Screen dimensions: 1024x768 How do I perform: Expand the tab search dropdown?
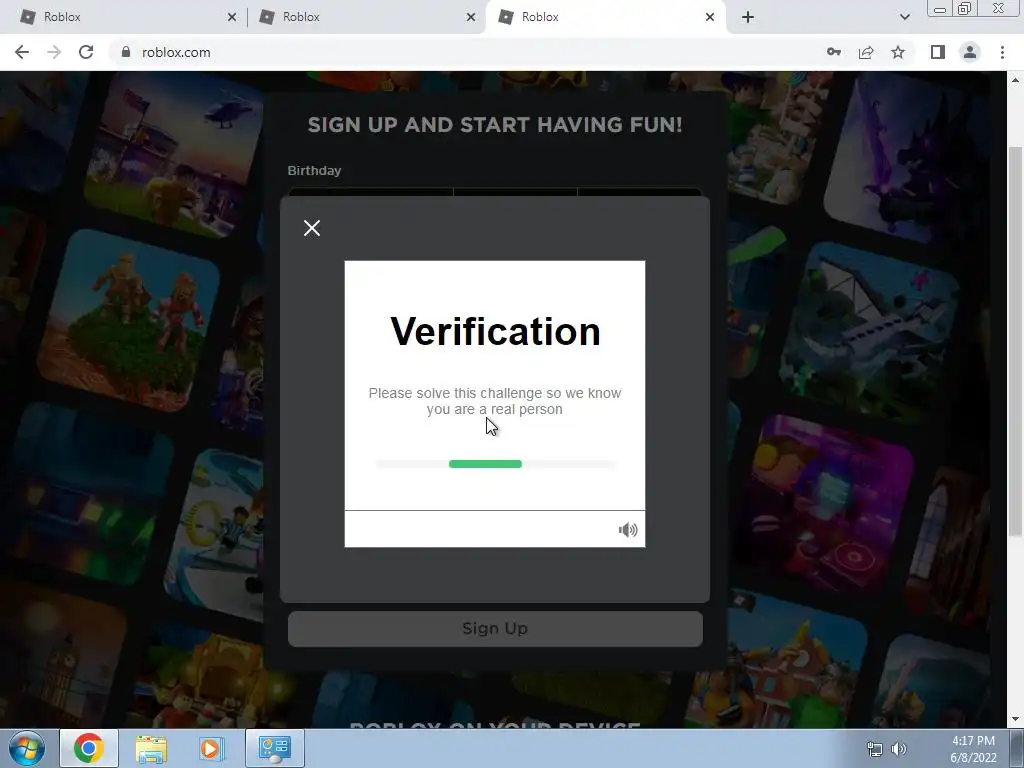(x=904, y=17)
